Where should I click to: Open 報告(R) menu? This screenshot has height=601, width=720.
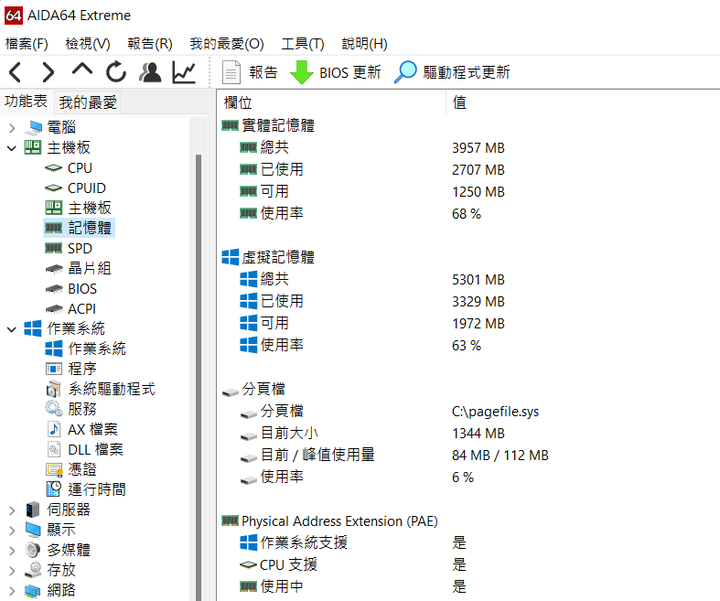point(150,44)
